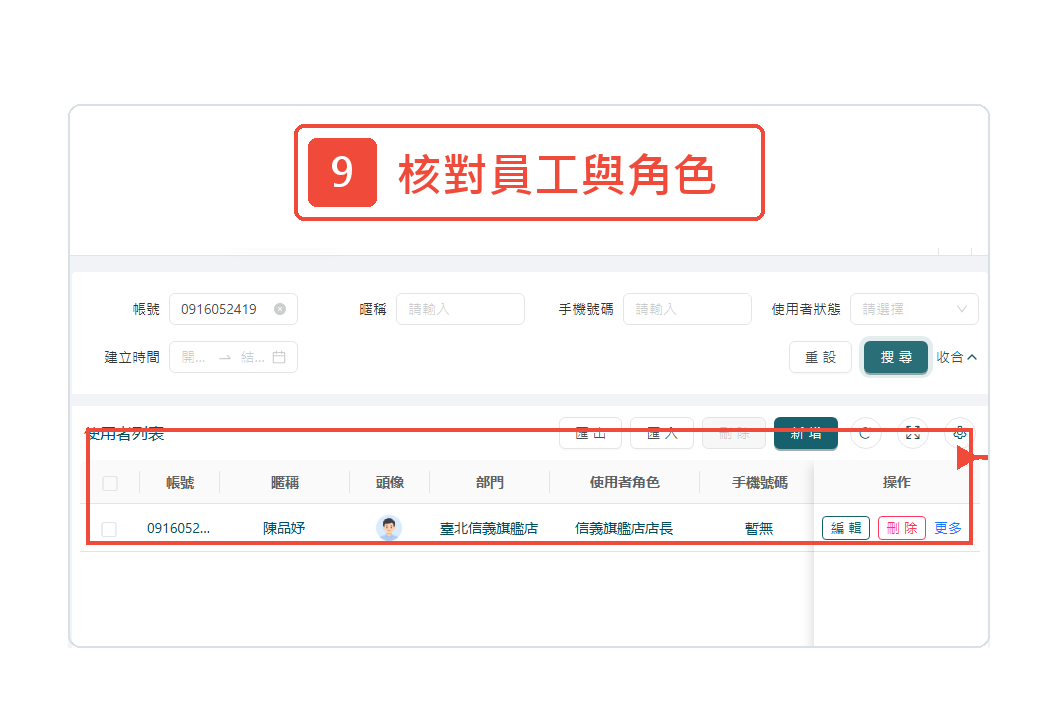Click the 暱稱 column header
Viewport: 1058px width, 716px height.
click(x=284, y=483)
